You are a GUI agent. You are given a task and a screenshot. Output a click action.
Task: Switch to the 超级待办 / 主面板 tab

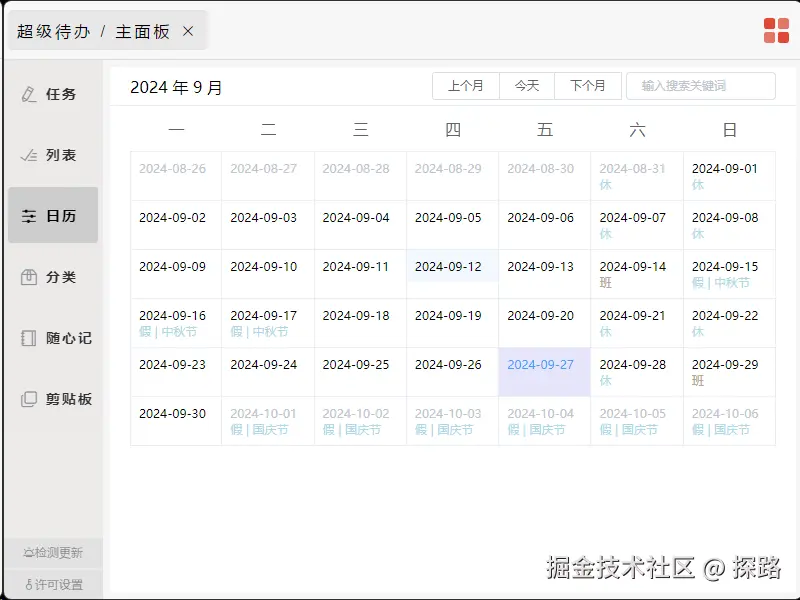point(108,31)
